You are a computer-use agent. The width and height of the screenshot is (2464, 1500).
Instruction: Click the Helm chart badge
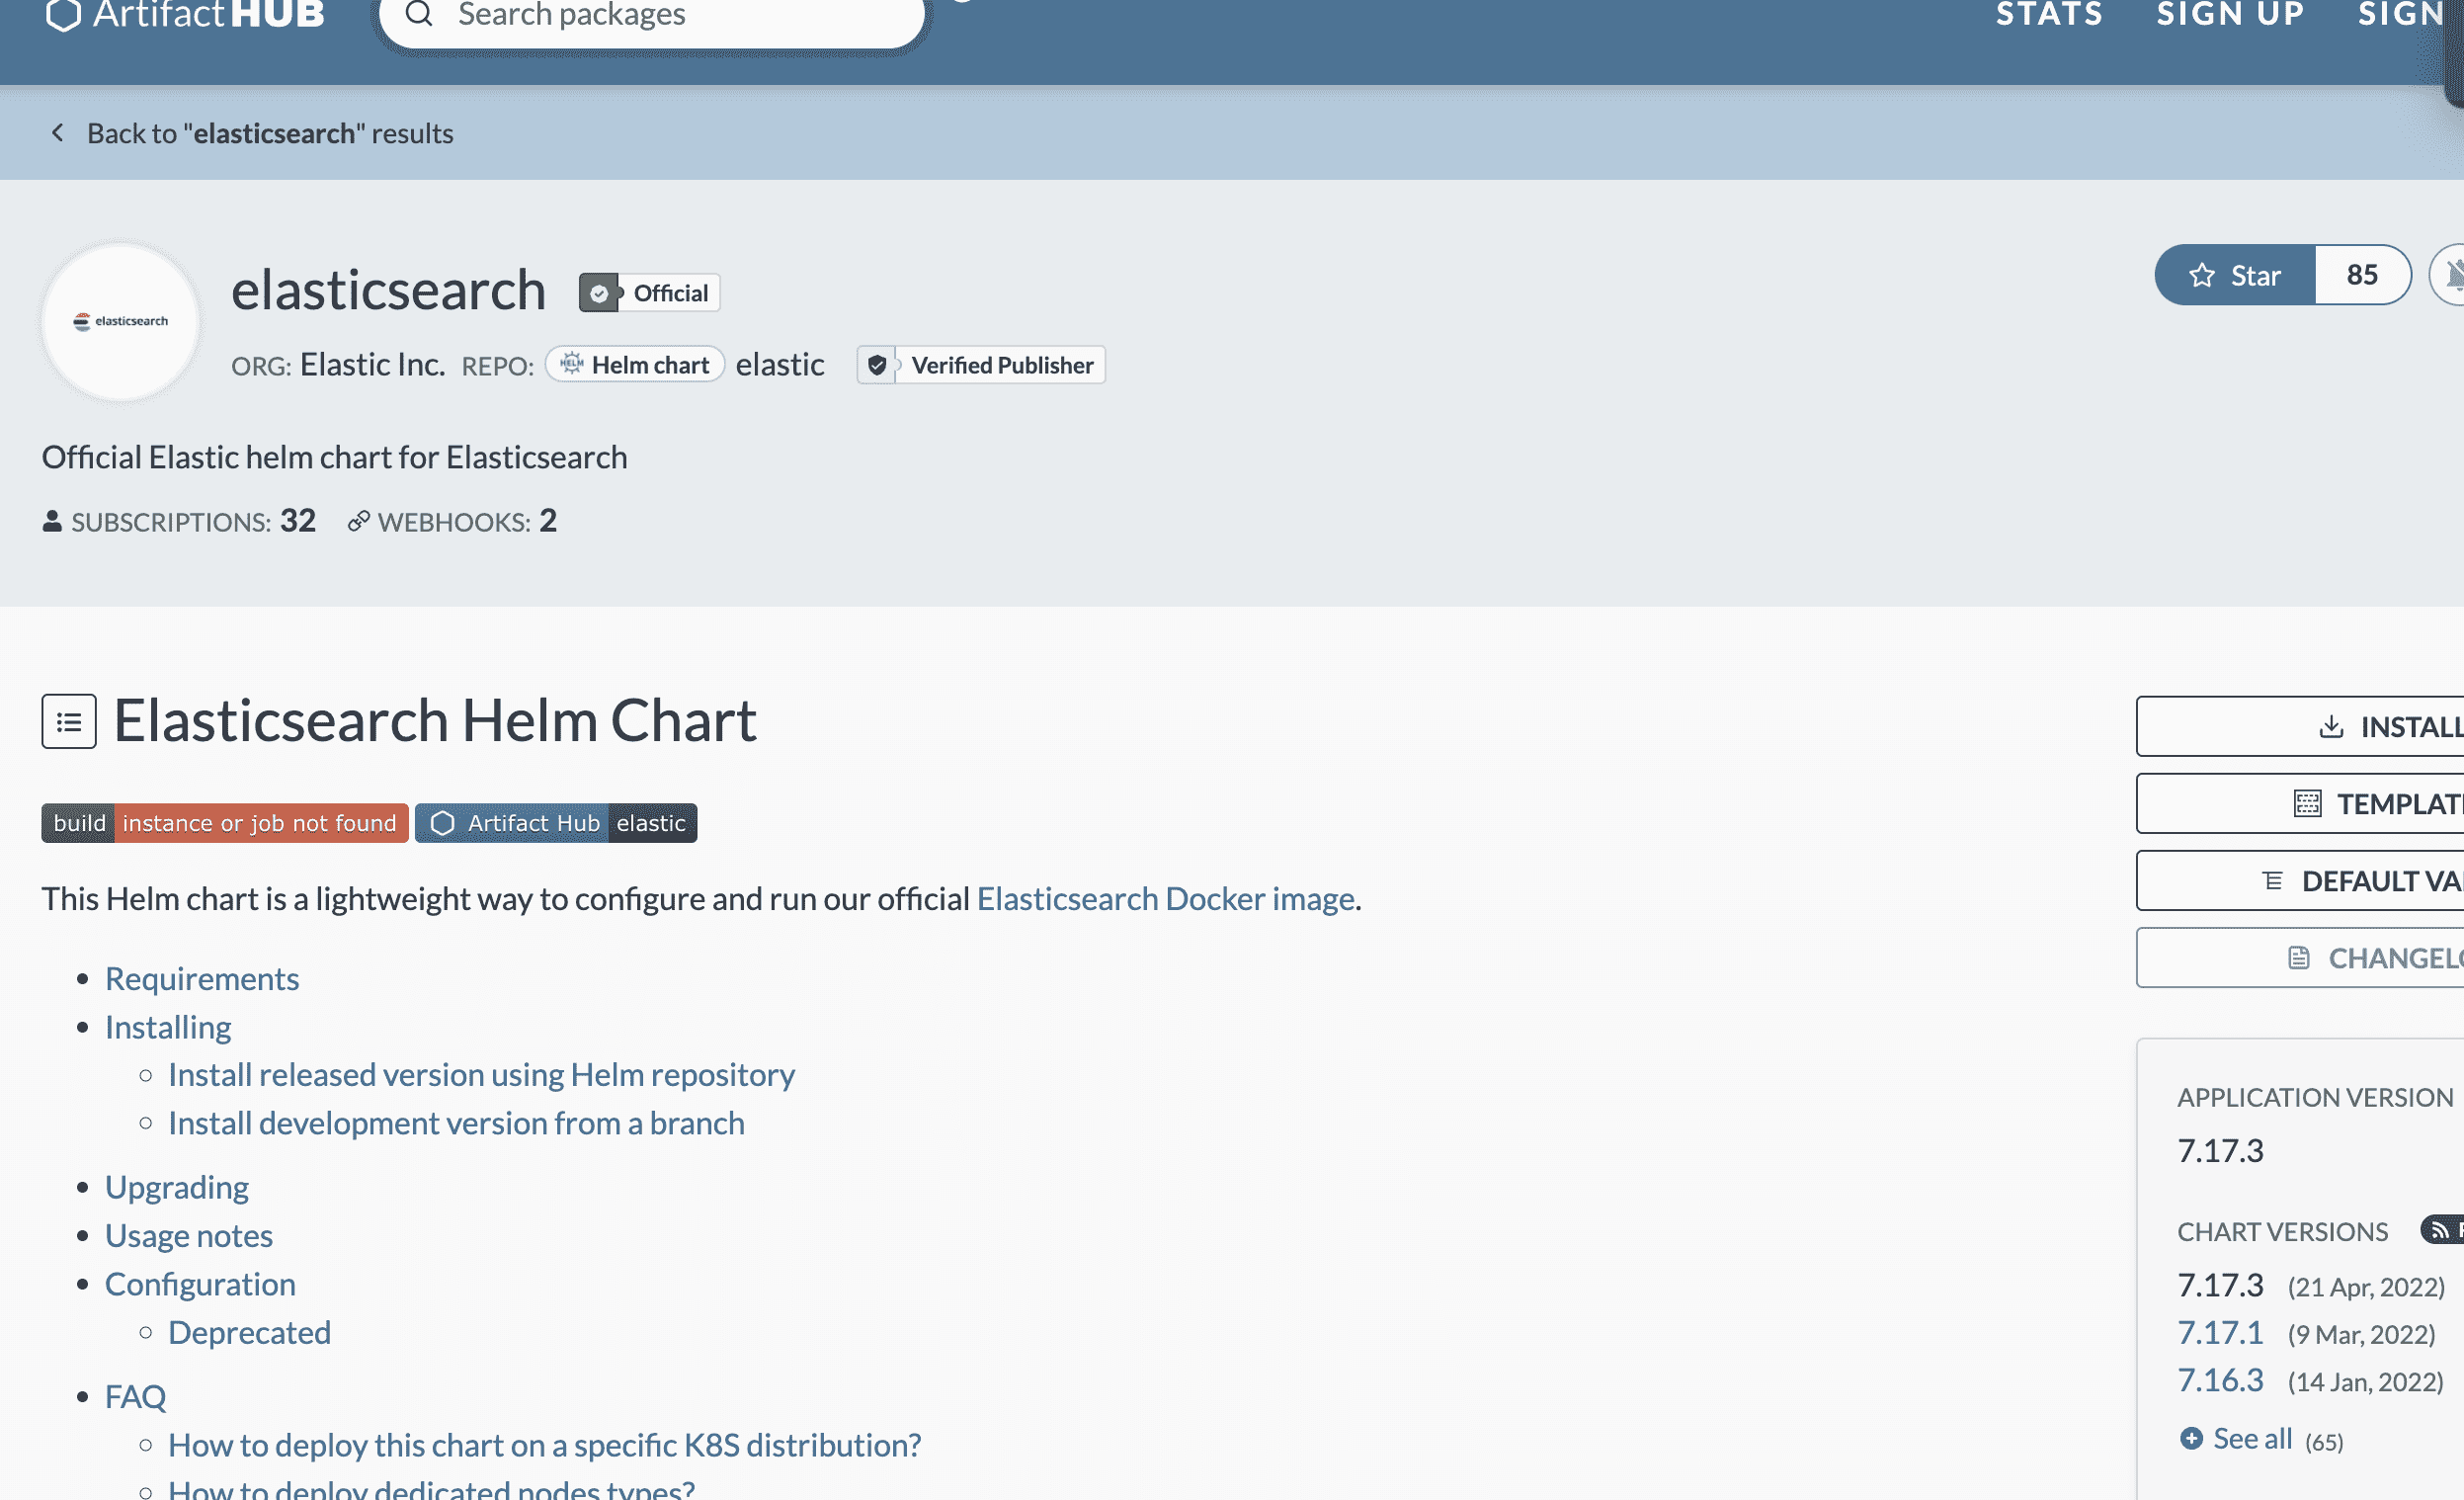635,364
